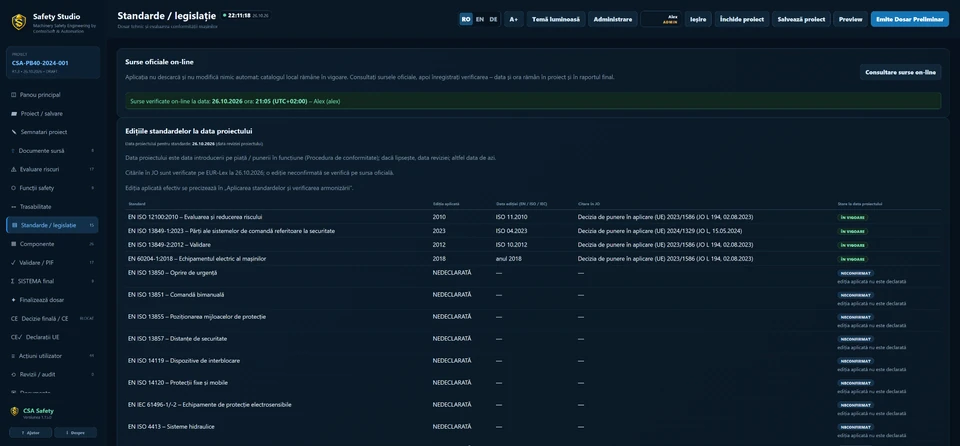960x446 pixels.
Task: Click the Ieșire logout button
Action: pyautogui.click(x=698, y=20)
